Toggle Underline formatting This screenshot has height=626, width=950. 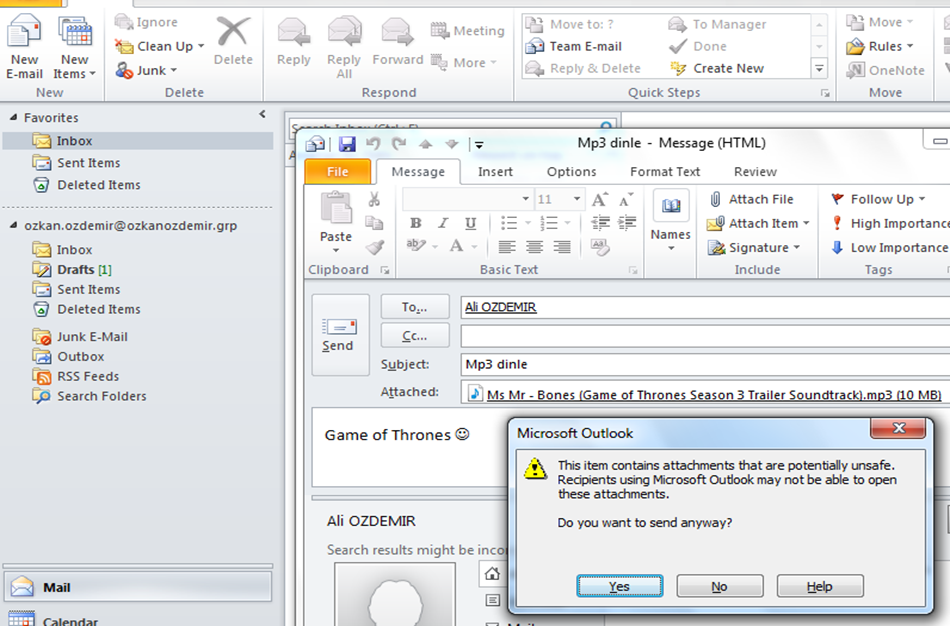470,223
